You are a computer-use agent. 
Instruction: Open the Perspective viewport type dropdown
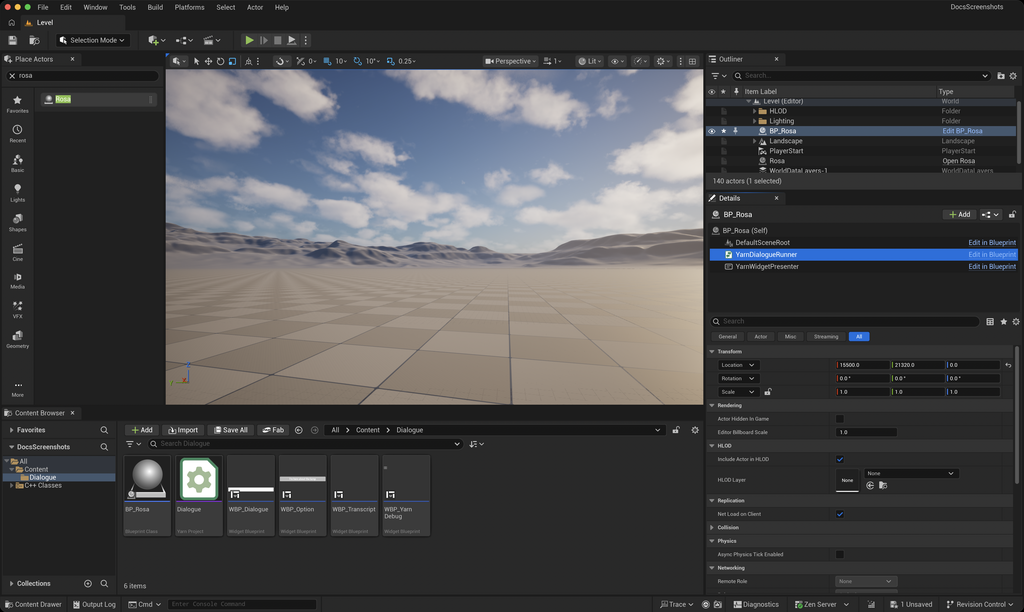point(510,61)
